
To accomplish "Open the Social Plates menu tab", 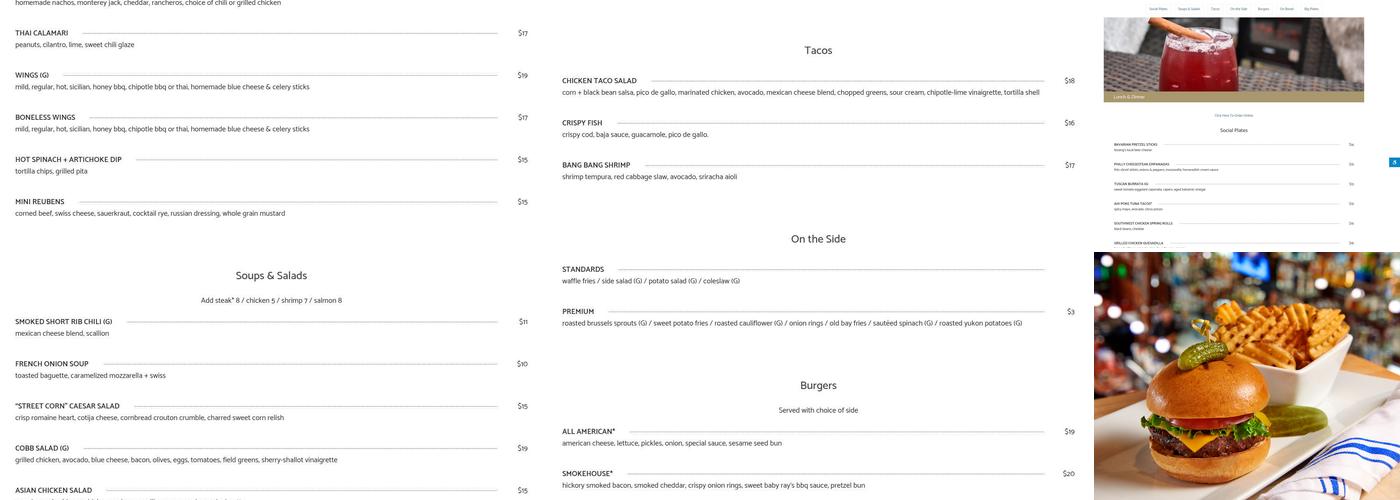I will (1158, 9).
